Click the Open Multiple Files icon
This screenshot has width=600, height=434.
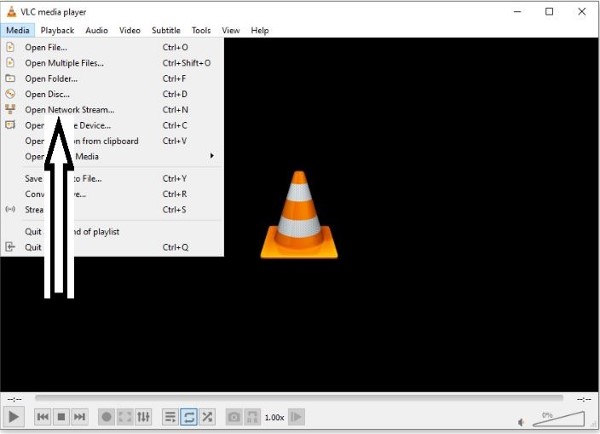(10, 63)
